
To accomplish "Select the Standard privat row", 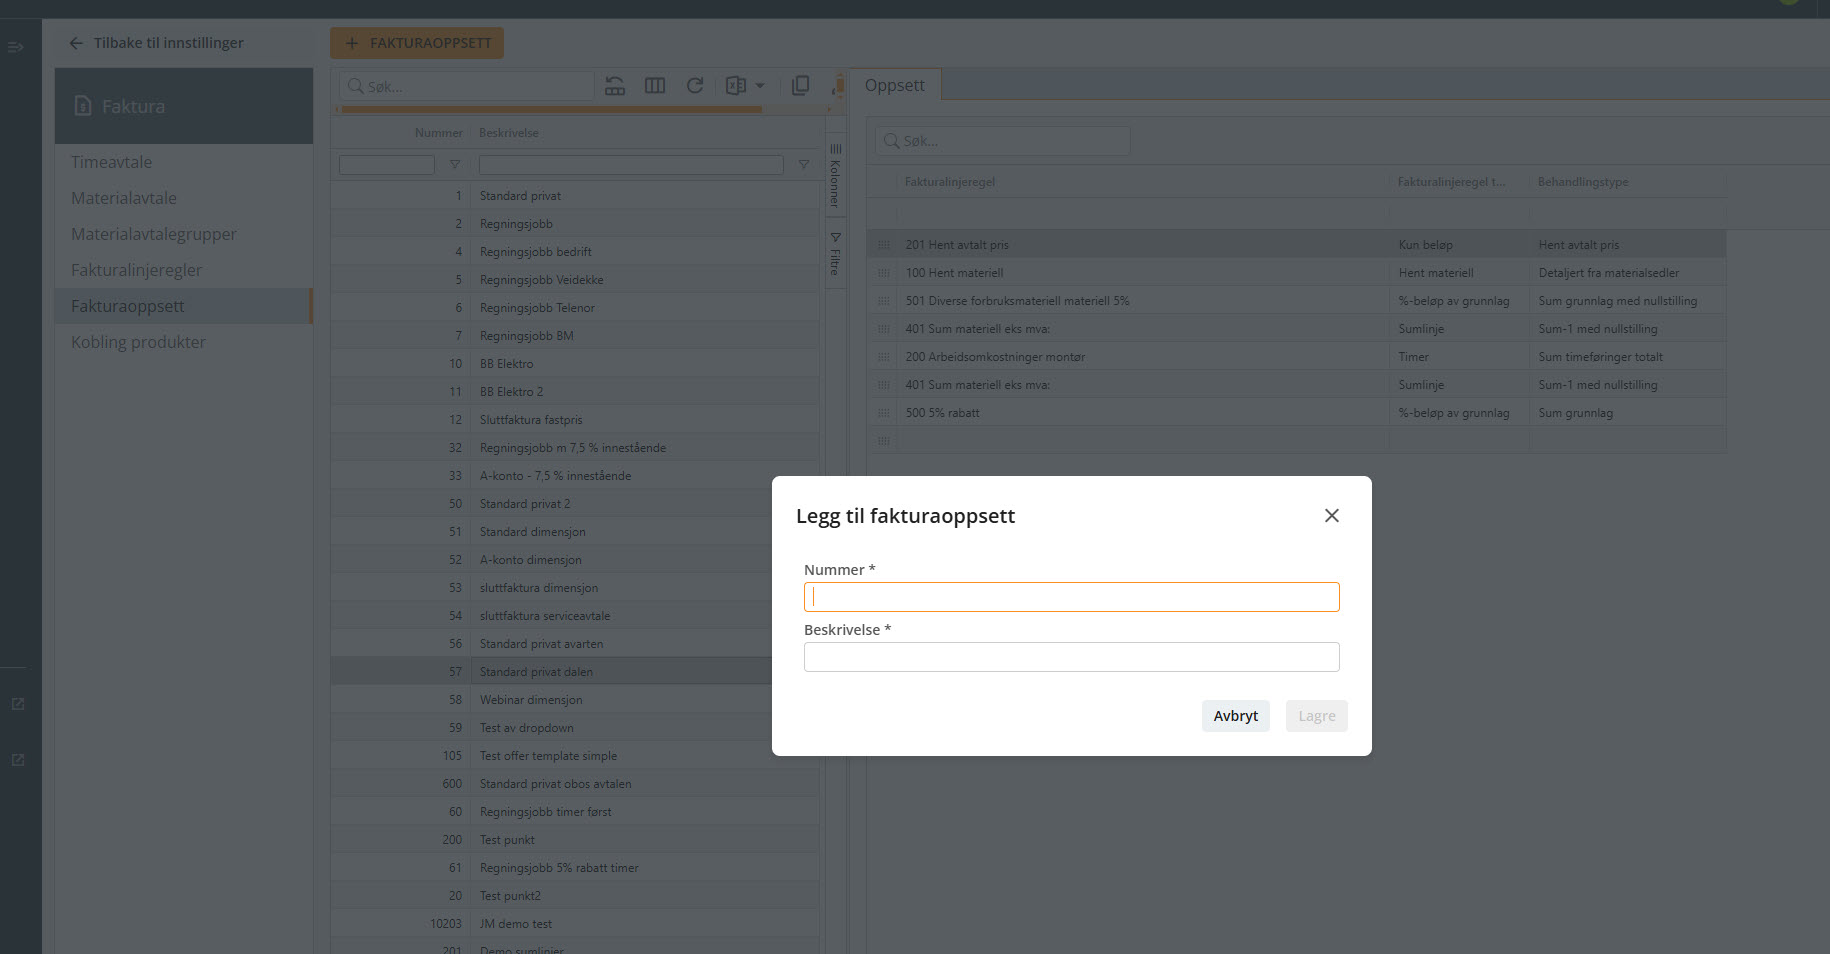I will [575, 196].
